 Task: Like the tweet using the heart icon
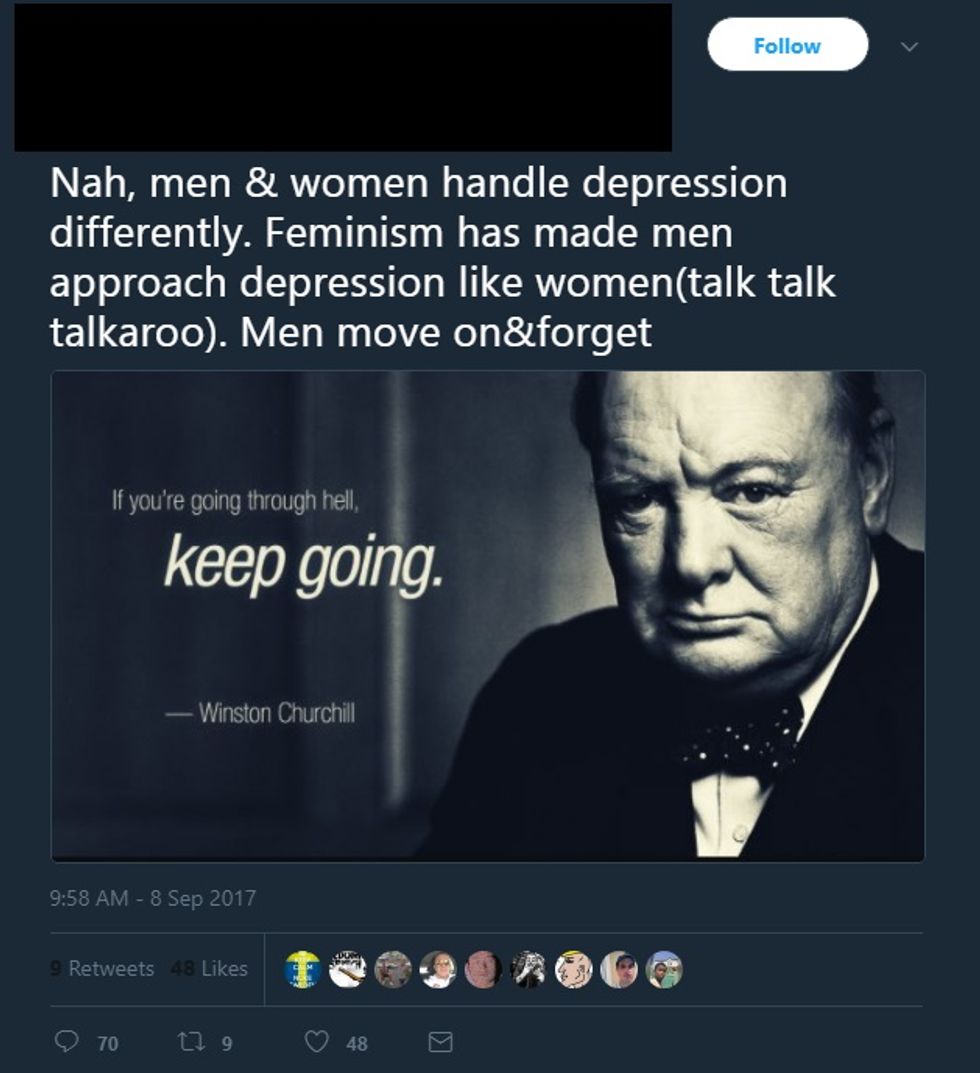(316, 1042)
